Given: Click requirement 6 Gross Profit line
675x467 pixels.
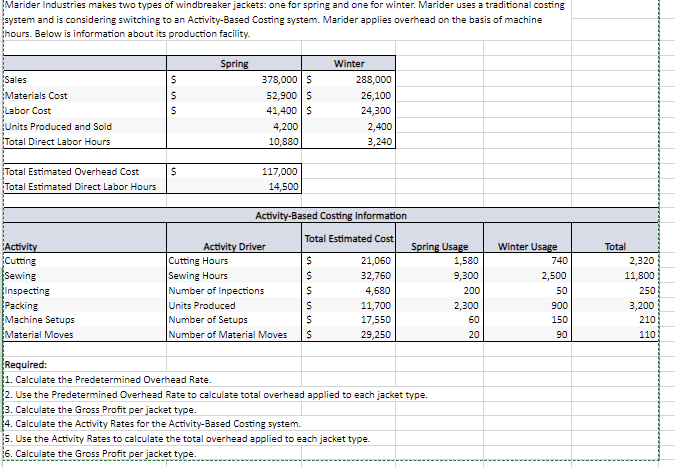Looking at the screenshot, I should click(x=101, y=454).
